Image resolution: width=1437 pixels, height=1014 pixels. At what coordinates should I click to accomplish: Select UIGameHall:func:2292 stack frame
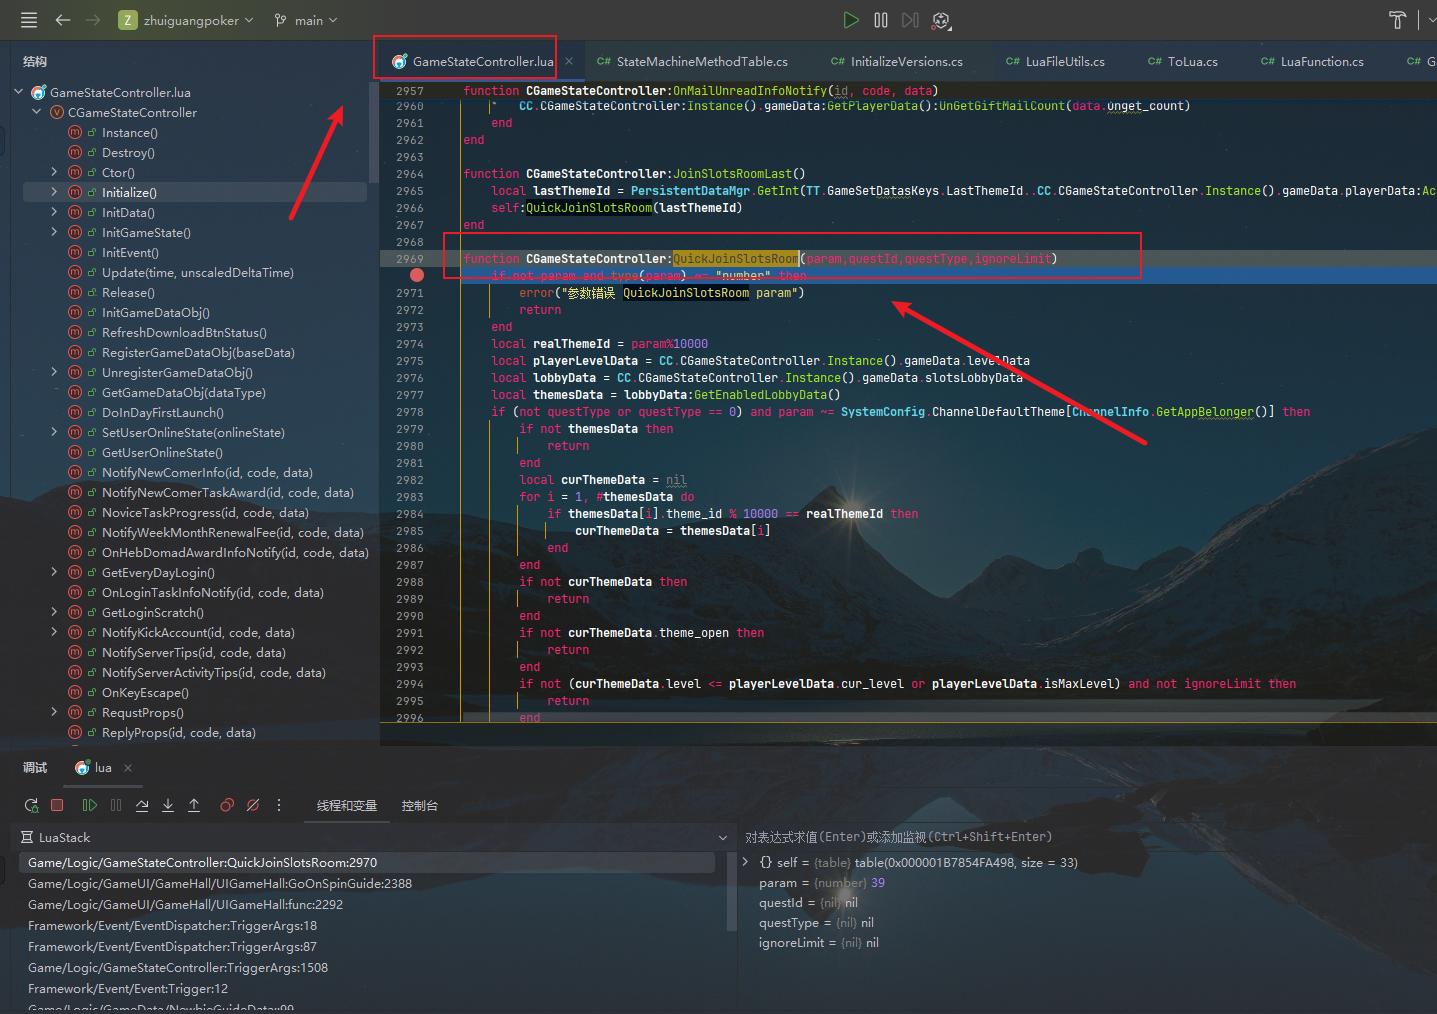click(185, 905)
